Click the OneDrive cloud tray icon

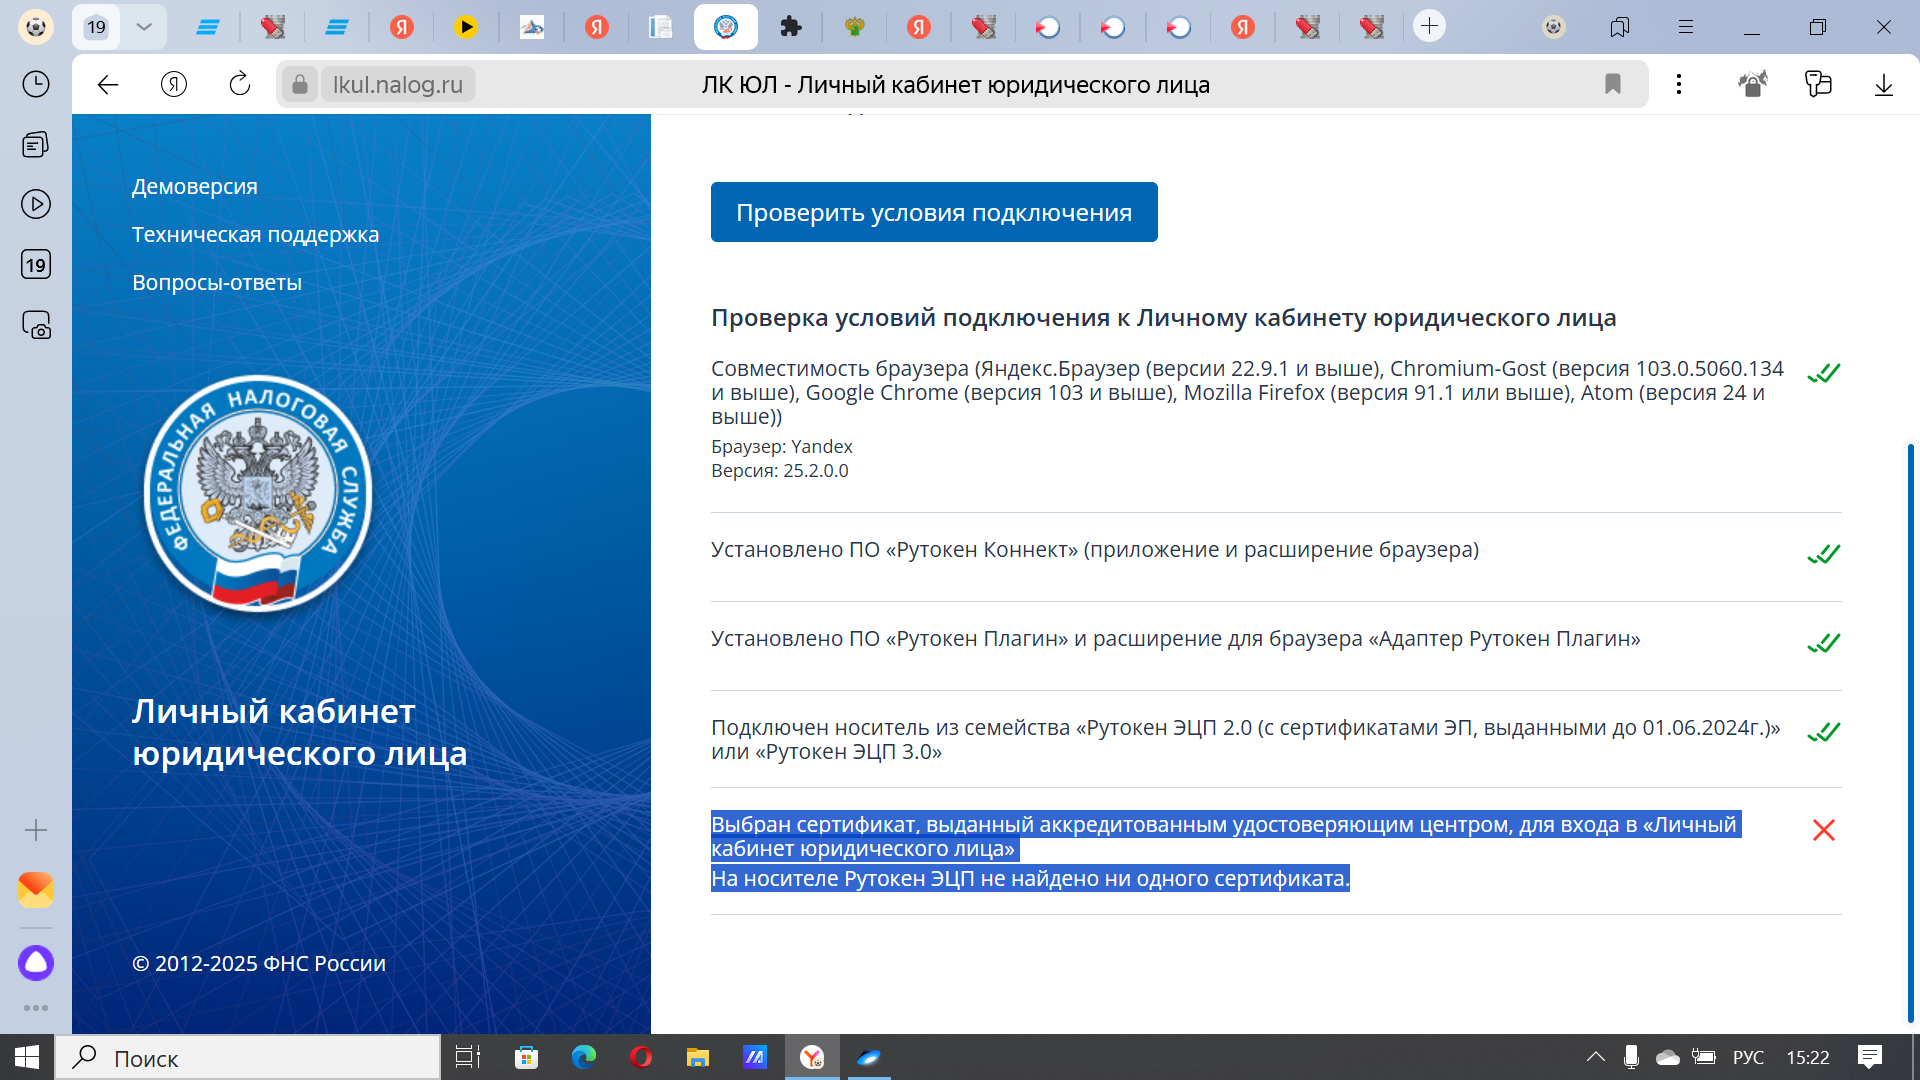pos(1668,1057)
